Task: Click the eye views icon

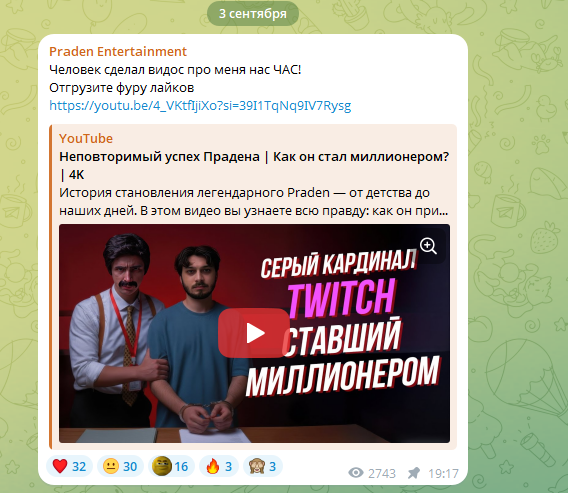Action: coord(356,473)
